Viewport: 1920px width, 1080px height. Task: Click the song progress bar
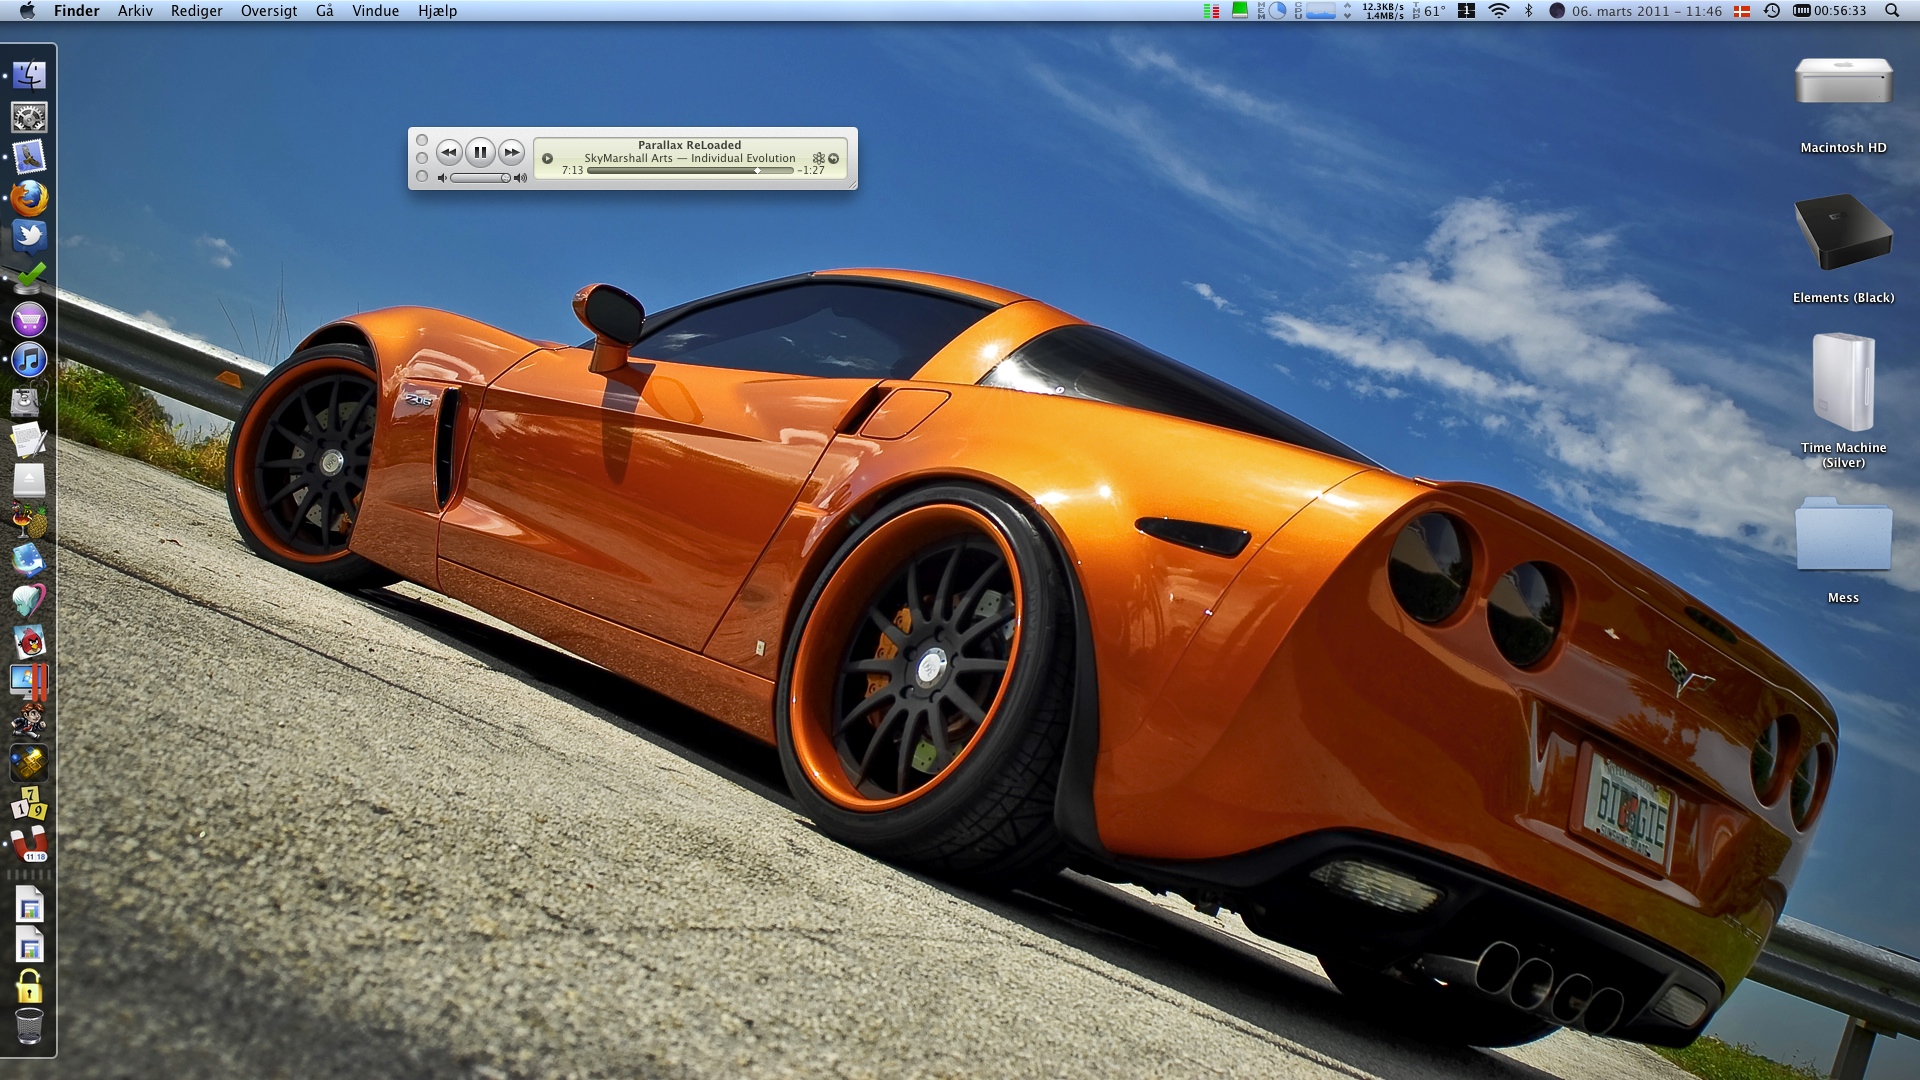point(690,171)
